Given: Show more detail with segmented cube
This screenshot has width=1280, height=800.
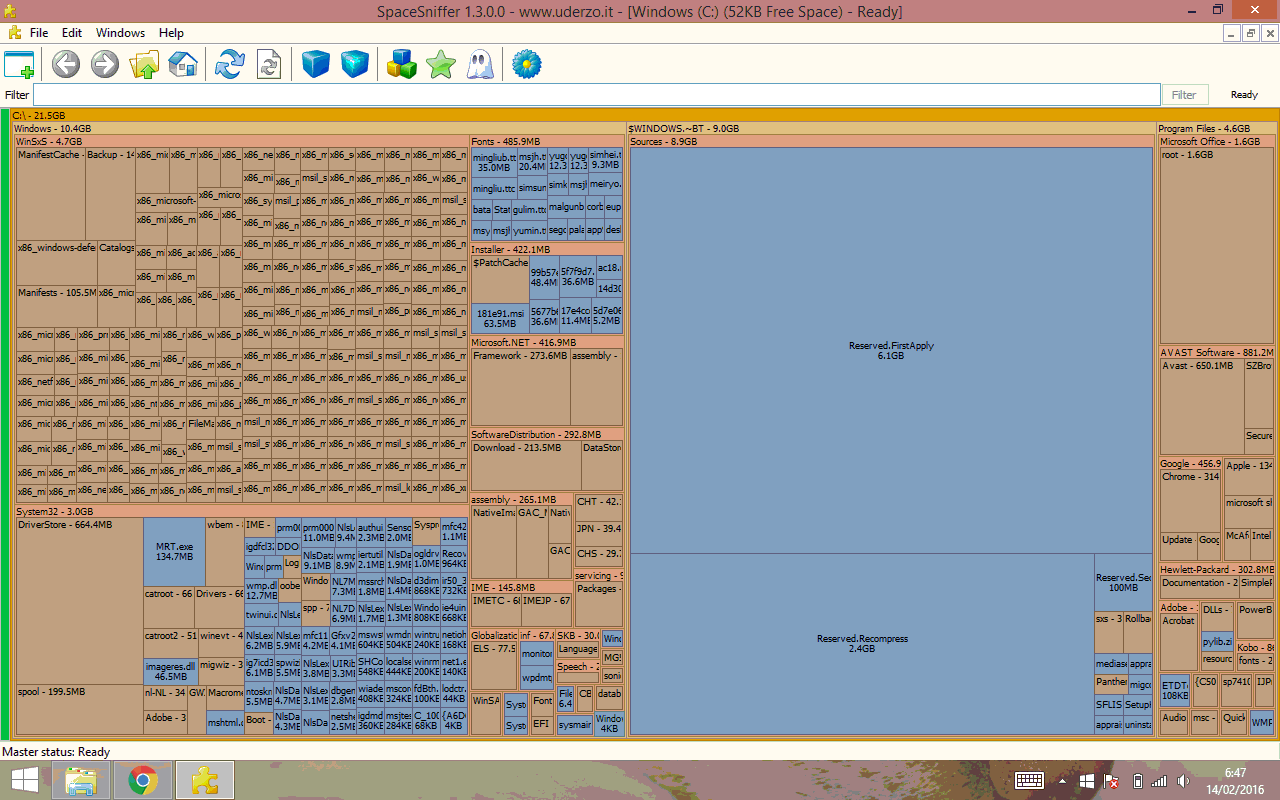Looking at the screenshot, I should click(355, 65).
